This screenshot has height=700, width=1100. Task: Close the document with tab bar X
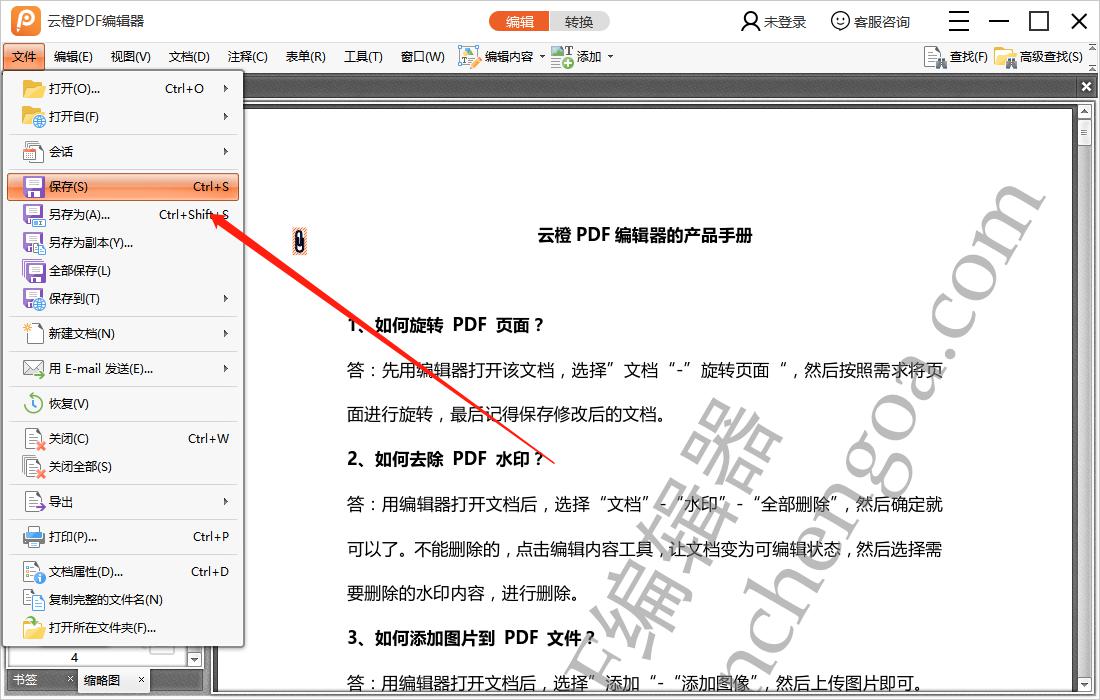[x=1087, y=86]
